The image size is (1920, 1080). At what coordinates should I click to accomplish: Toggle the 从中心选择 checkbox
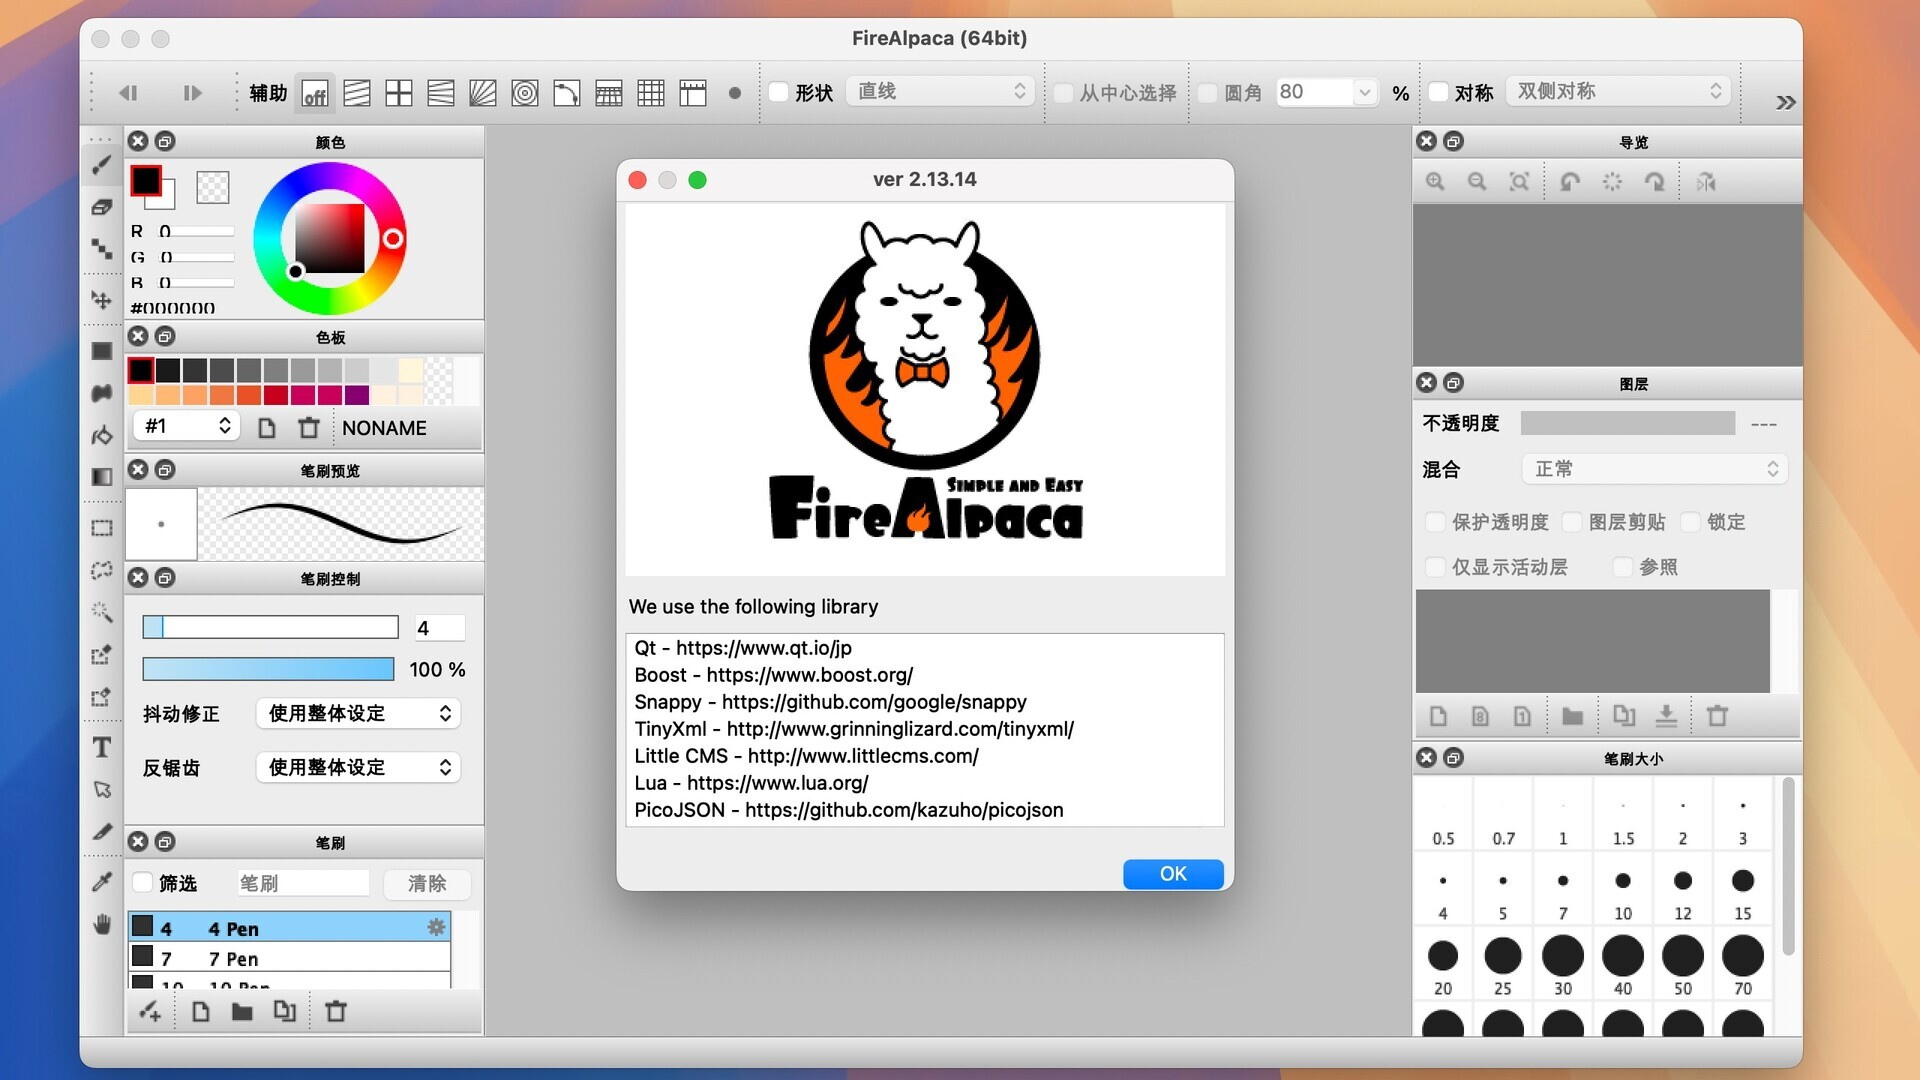click(1063, 93)
